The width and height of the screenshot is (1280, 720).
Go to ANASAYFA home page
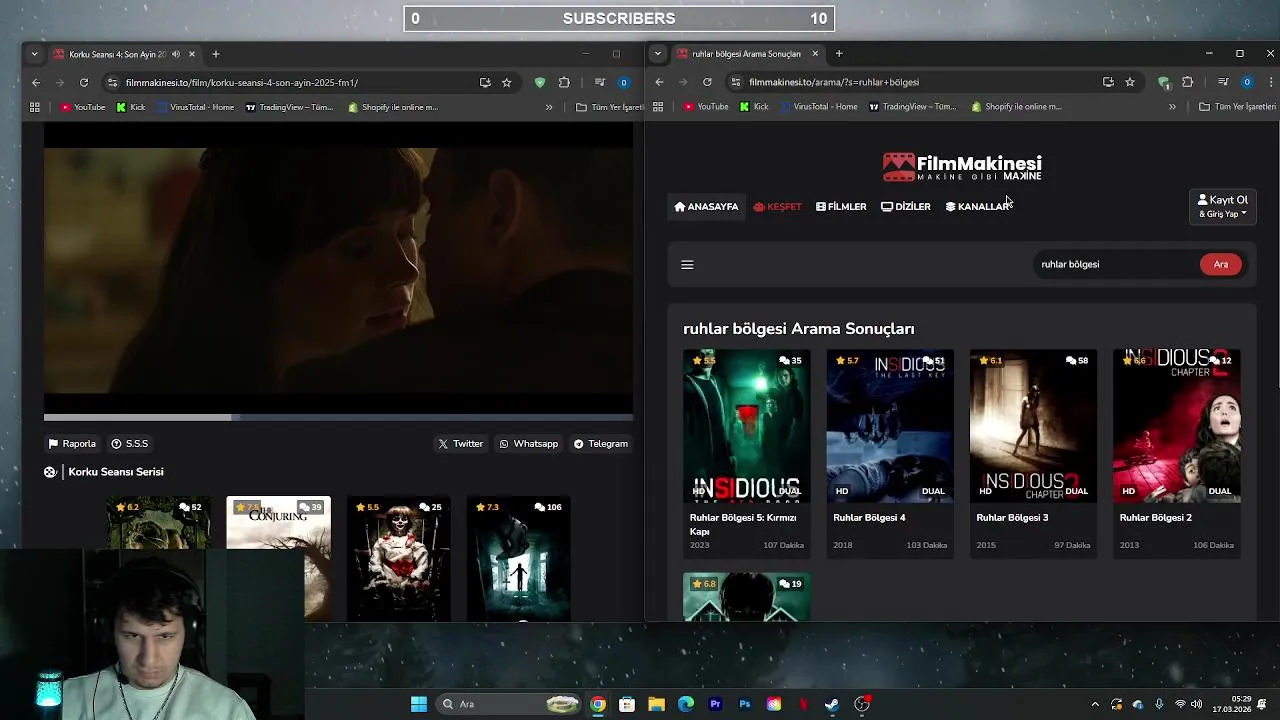tap(706, 207)
